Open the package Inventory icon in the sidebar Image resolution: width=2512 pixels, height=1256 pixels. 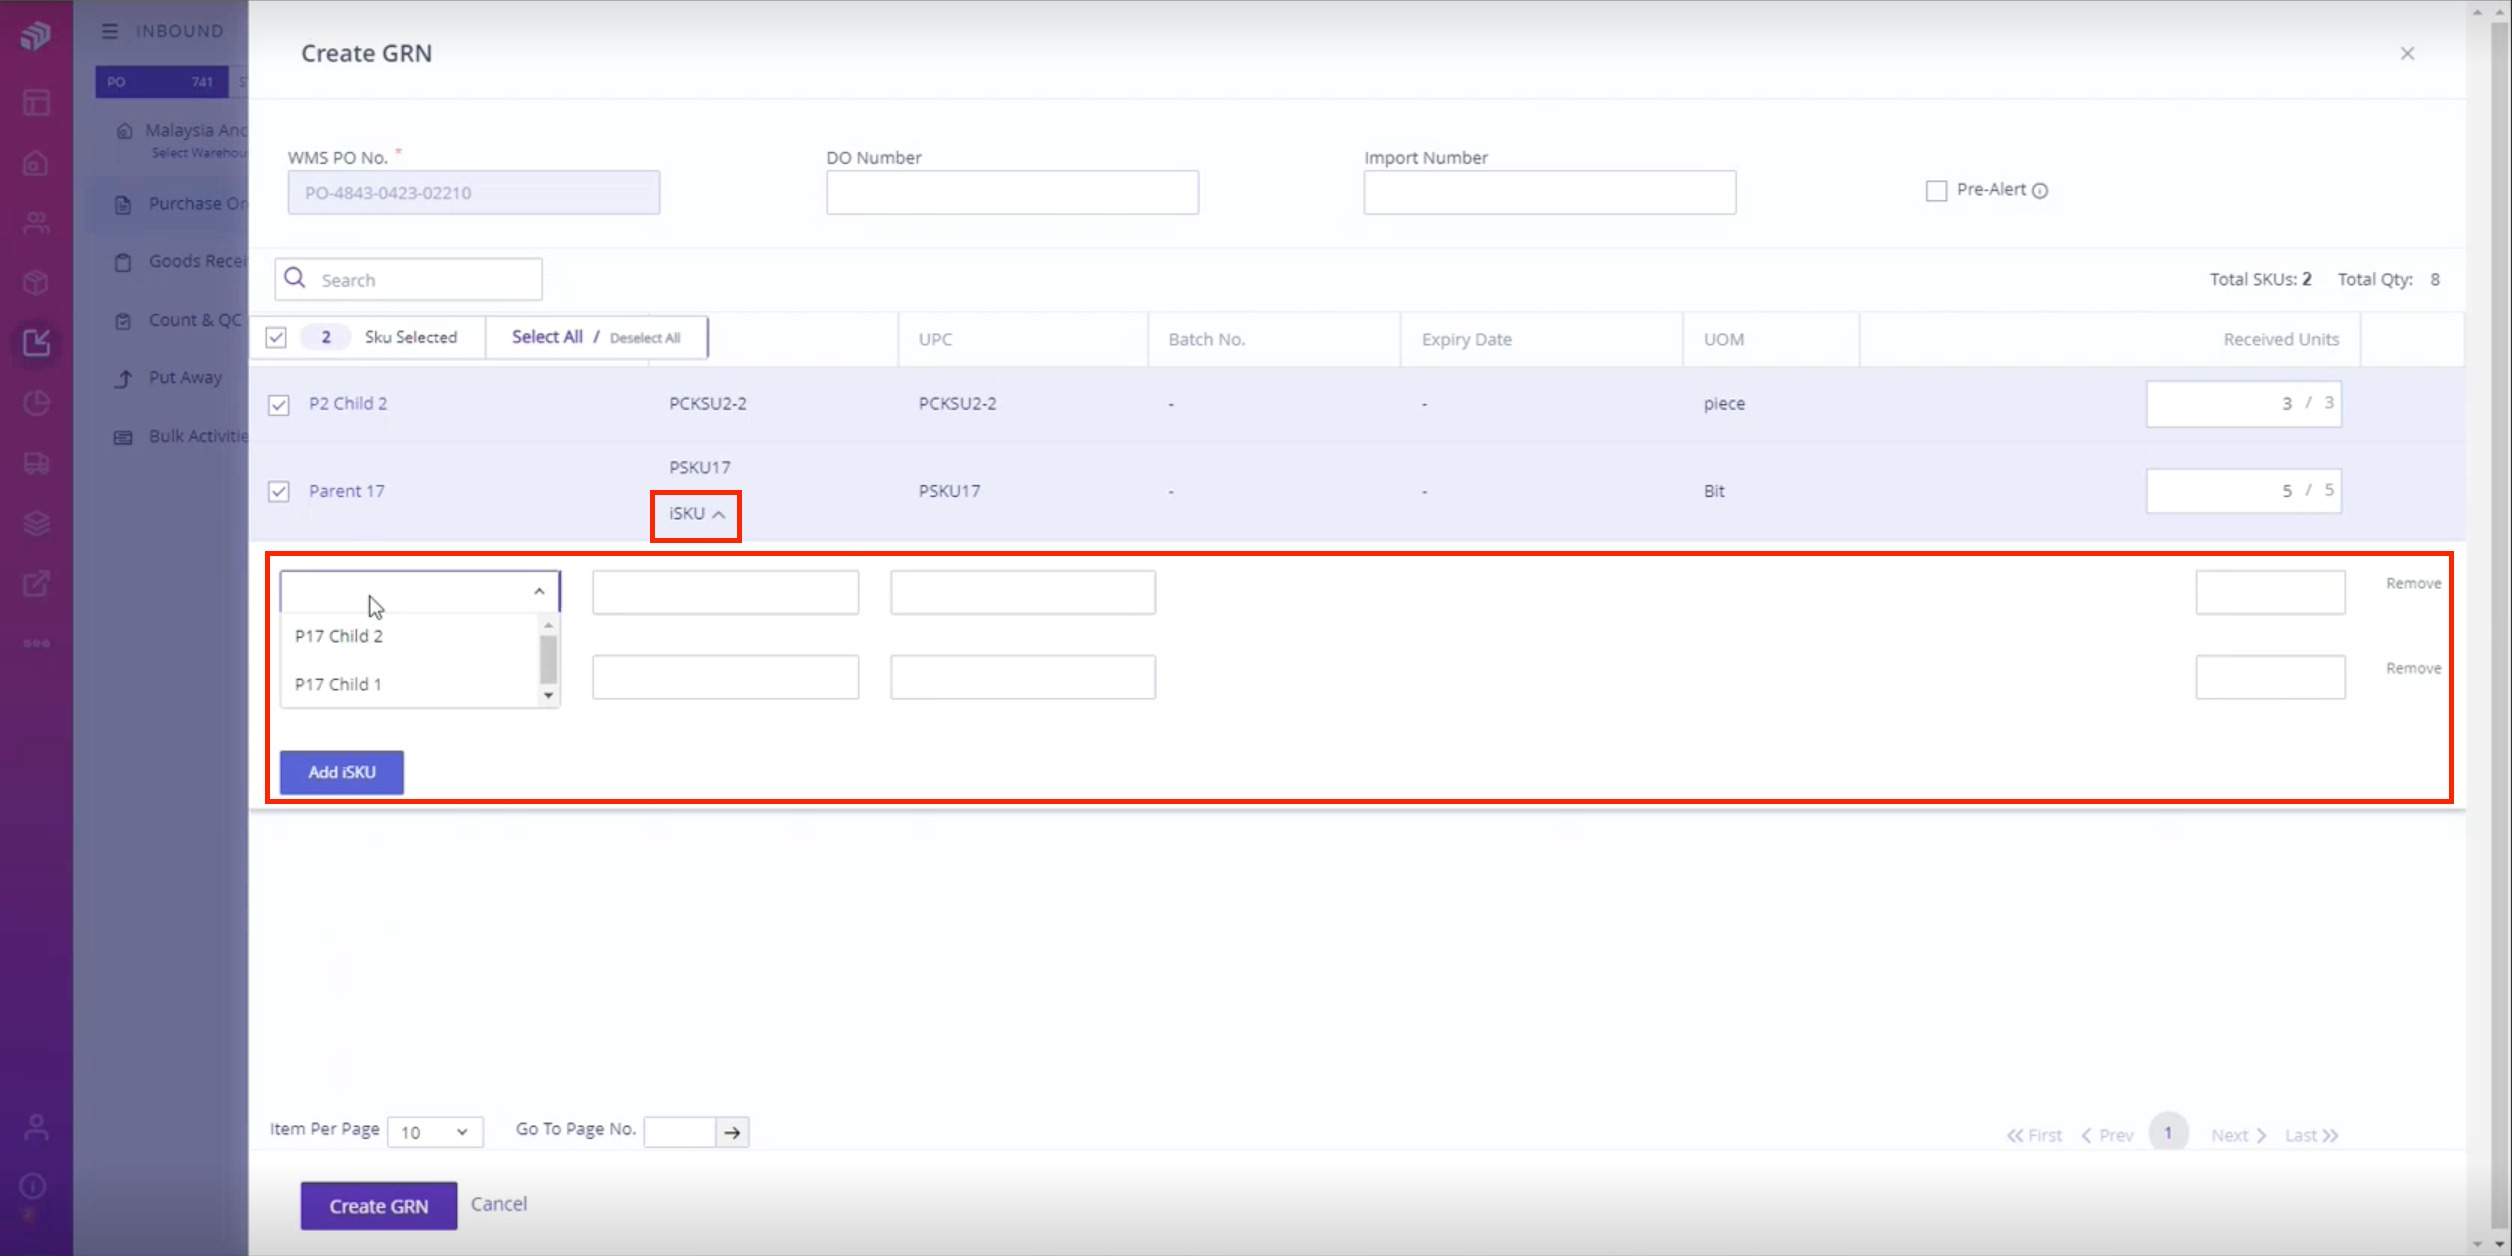point(36,282)
